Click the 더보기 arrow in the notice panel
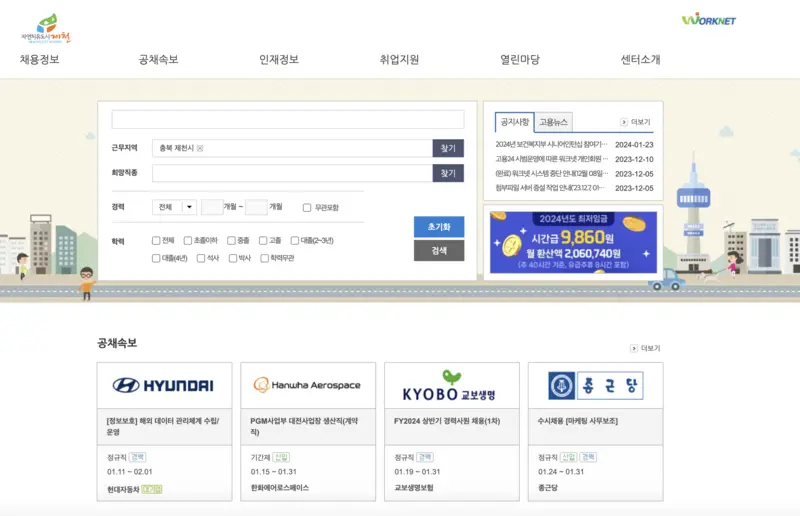The width and height of the screenshot is (800, 516). coord(623,122)
